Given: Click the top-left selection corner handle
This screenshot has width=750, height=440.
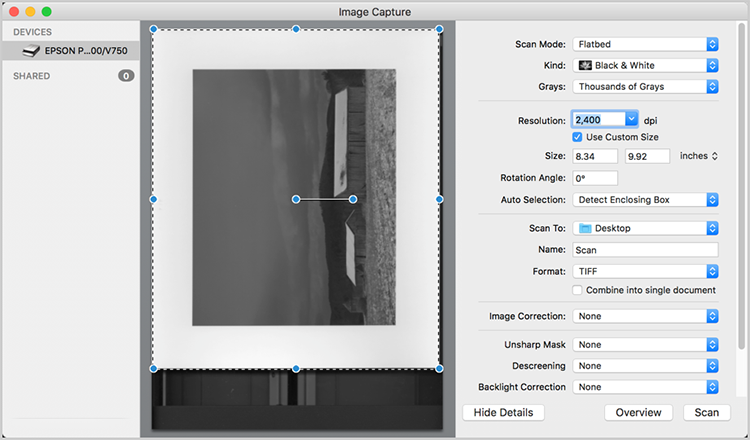Looking at the screenshot, I should click(153, 29).
